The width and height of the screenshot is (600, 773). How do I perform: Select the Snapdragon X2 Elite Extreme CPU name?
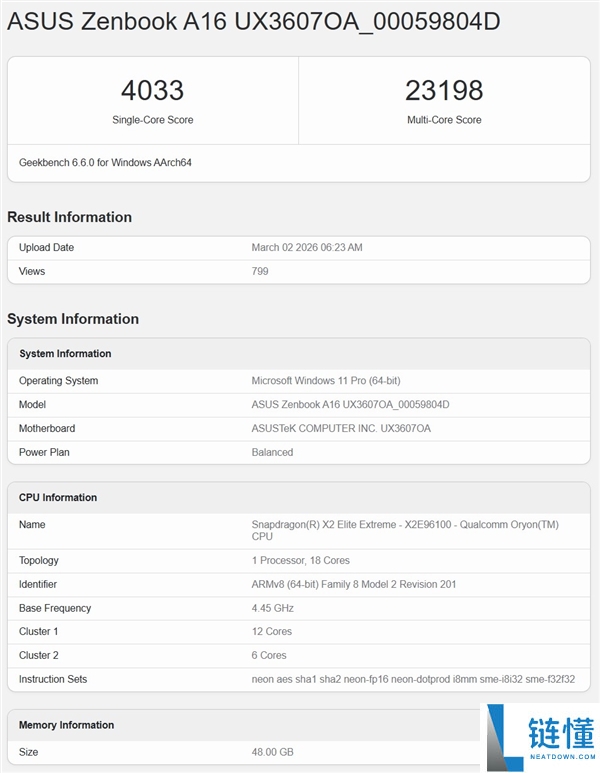tap(405, 530)
